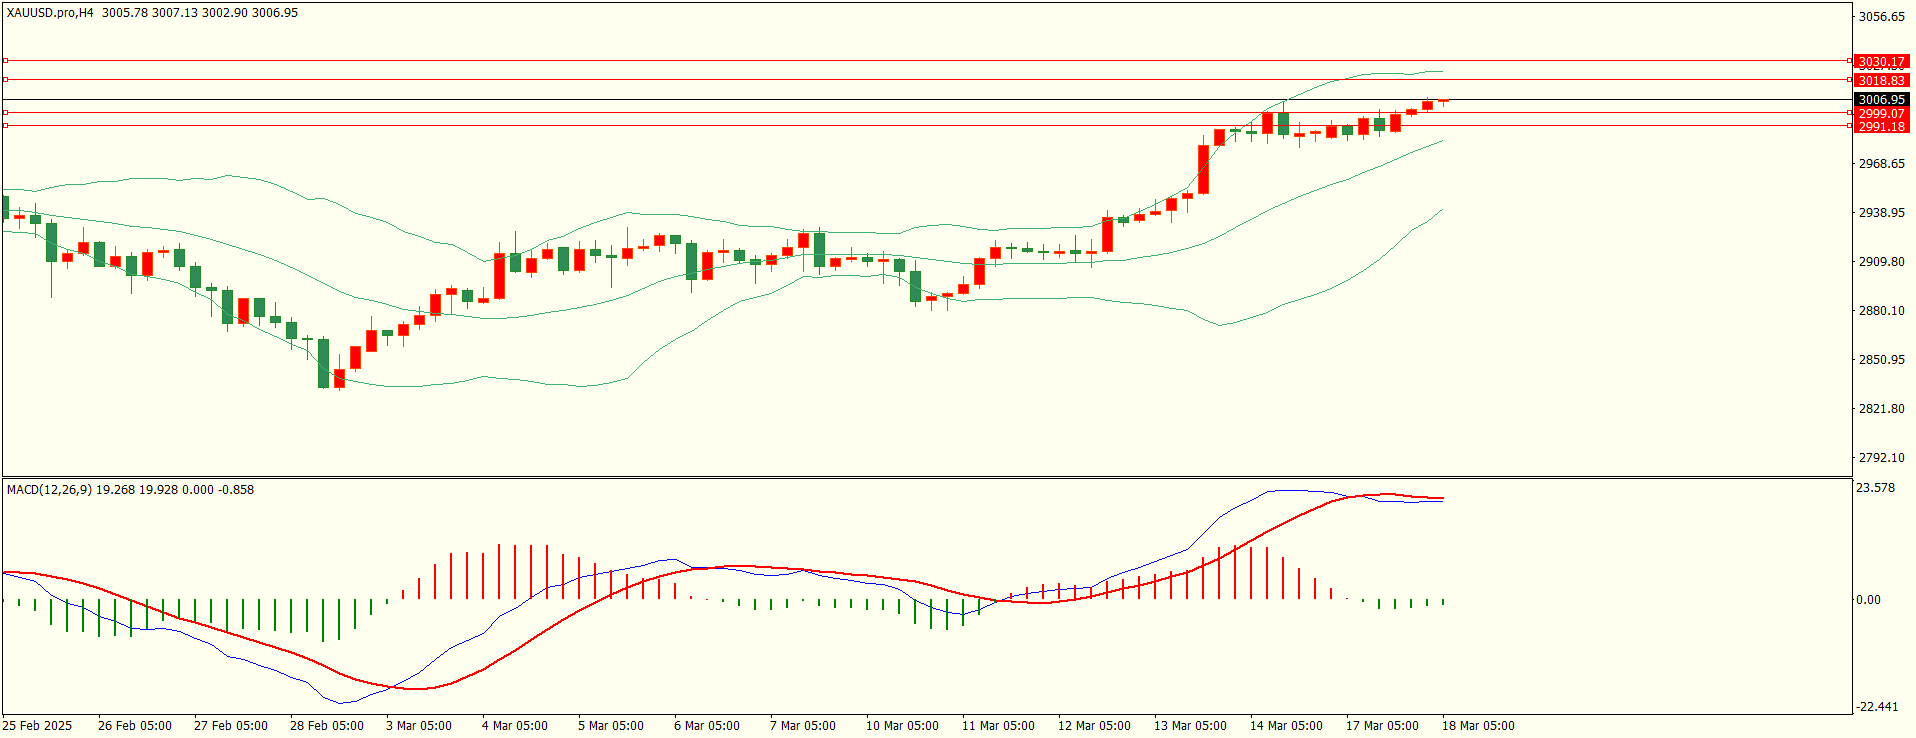The height and width of the screenshot is (738, 1916).
Task: Click the 25 Feb 2025 date label
Action: coord(38,726)
